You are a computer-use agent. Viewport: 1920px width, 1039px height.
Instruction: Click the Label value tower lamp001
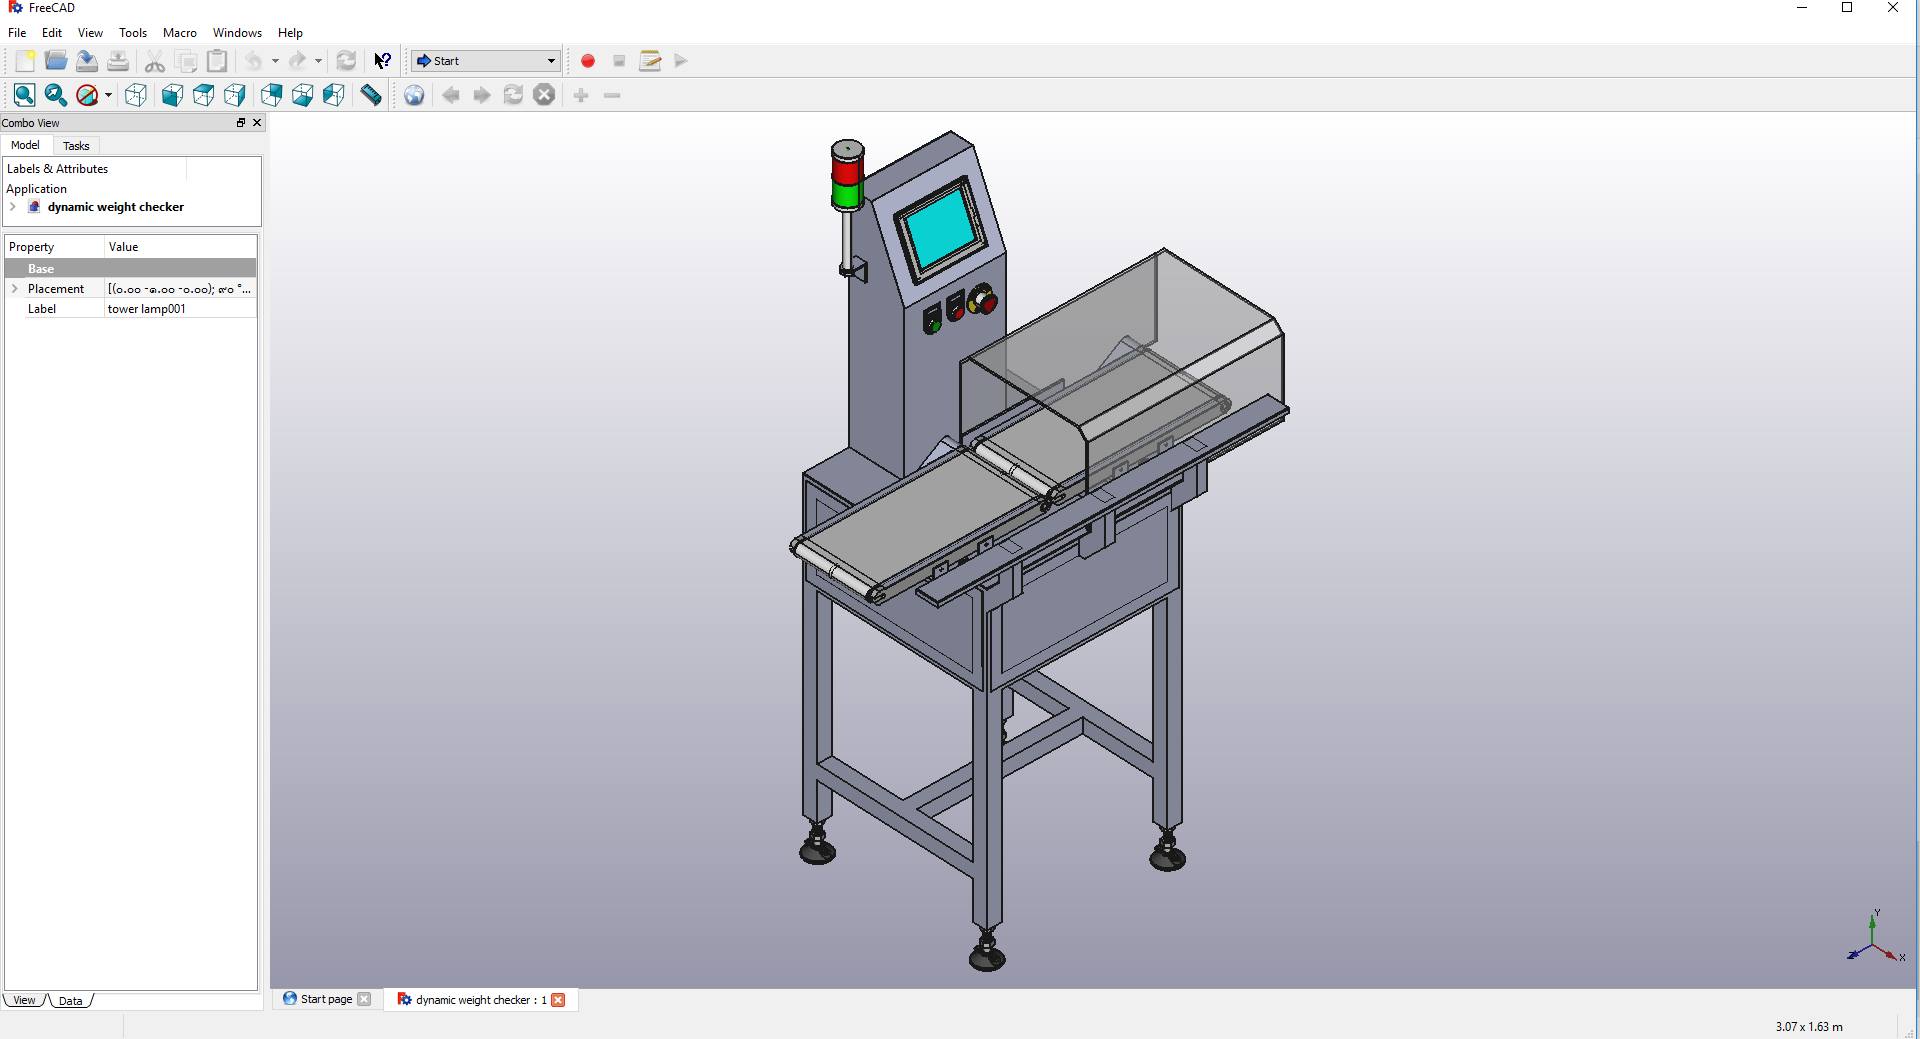[x=180, y=309]
